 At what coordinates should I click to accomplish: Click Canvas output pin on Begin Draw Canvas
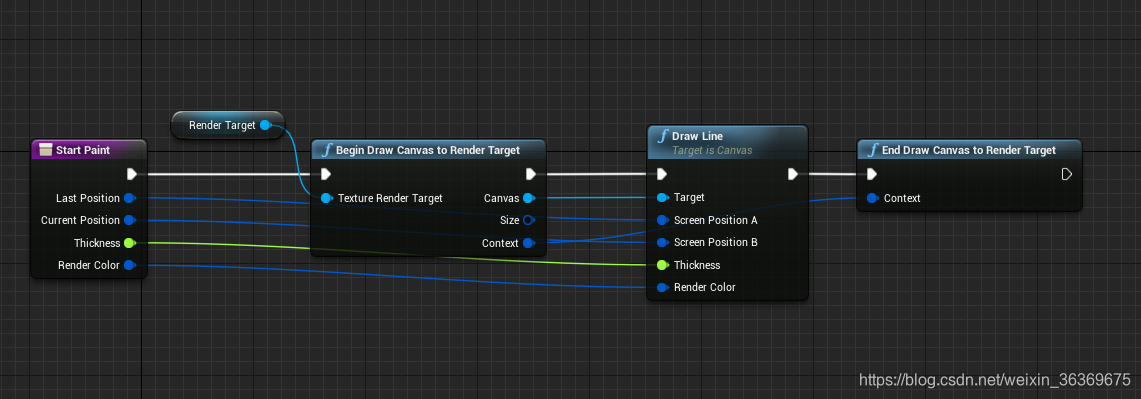529,198
